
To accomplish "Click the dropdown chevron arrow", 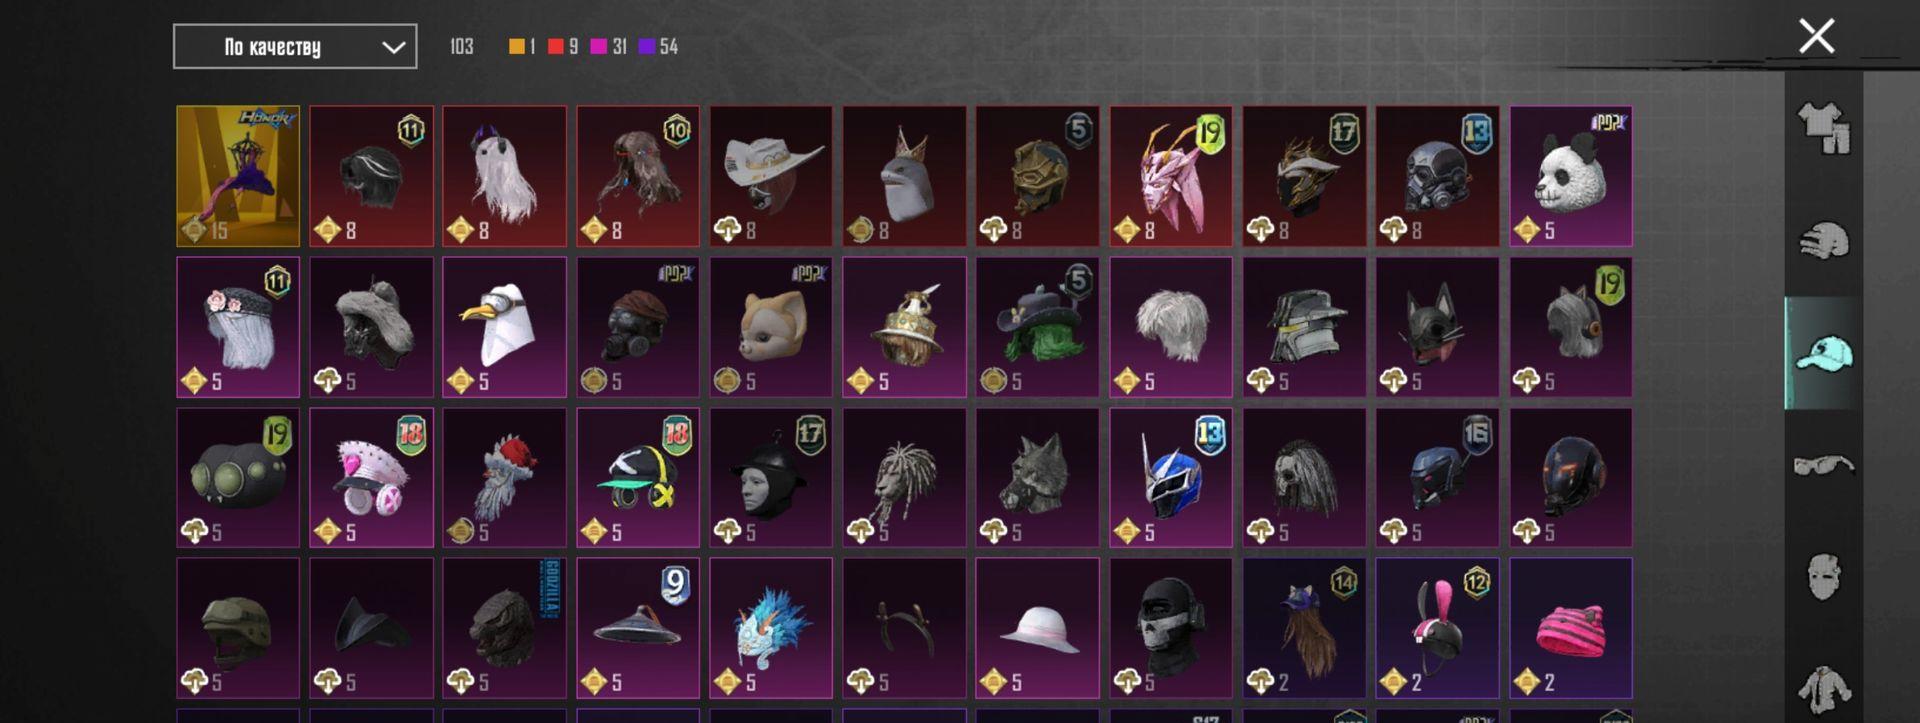I will (394, 47).
